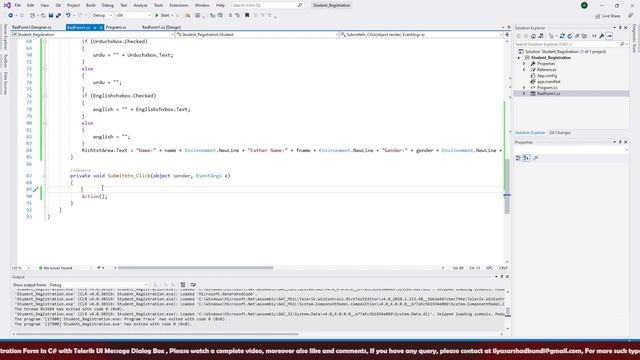640x360 pixels.
Task: Close the Properties panel
Action: click(x=626, y=142)
